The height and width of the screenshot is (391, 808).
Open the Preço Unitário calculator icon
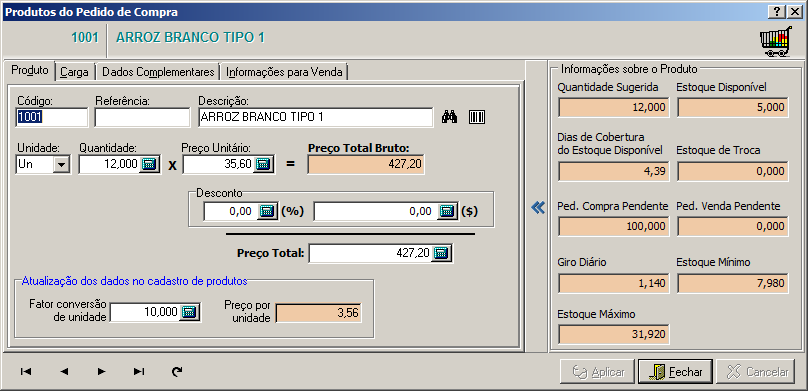click(x=263, y=164)
